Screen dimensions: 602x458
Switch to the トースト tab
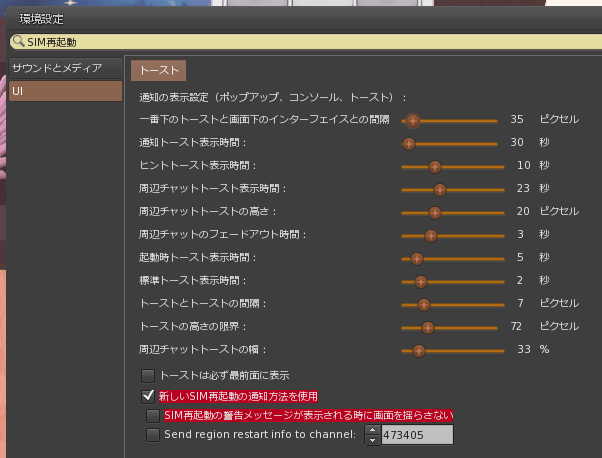pyautogui.click(x=159, y=70)
